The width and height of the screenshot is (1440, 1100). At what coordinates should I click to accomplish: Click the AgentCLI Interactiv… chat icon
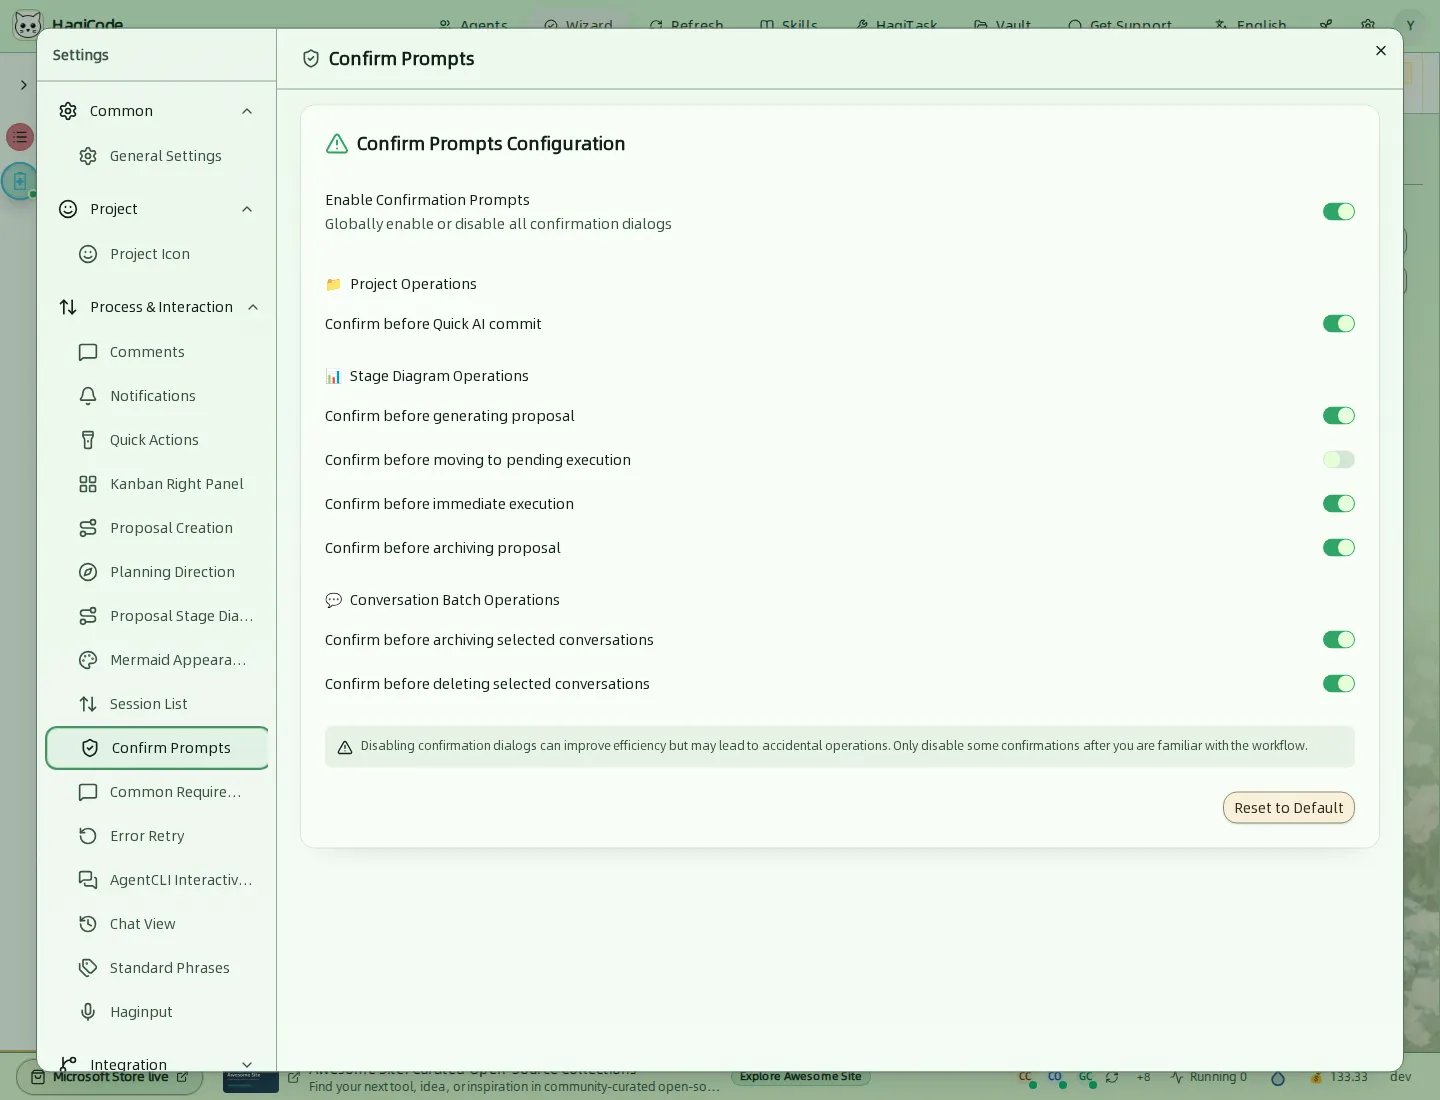pyautogui.click(x=88, y=880)
